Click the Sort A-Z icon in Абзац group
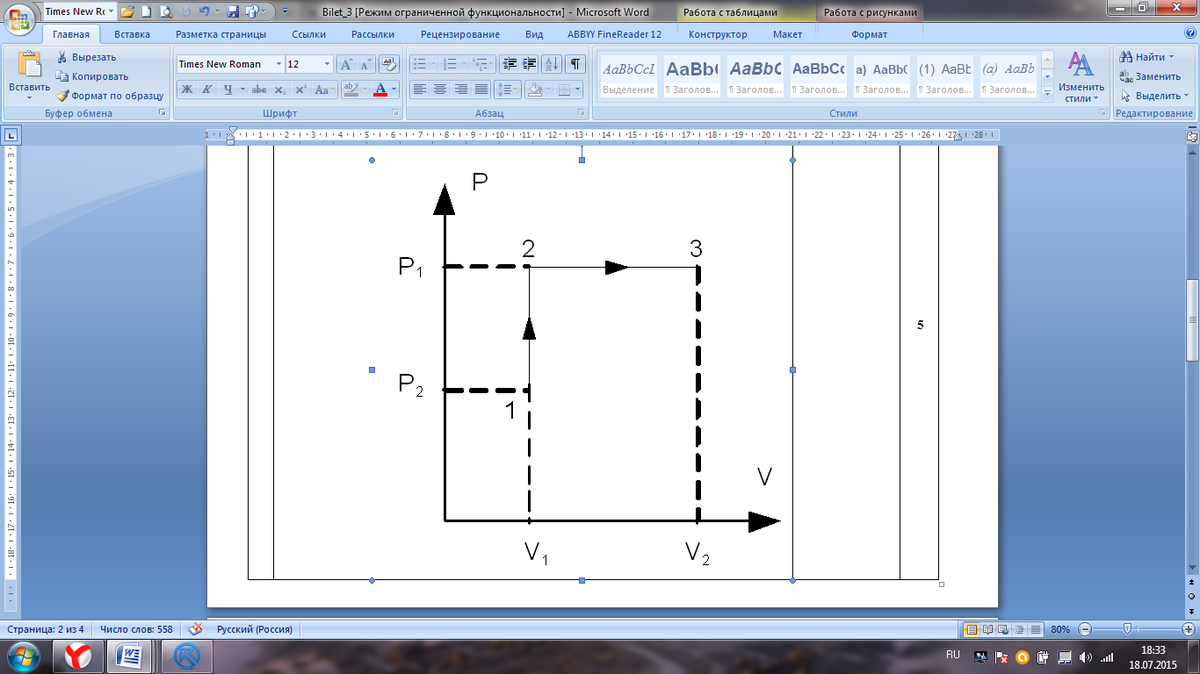This screenshot has width=1200, height=674. click(552, 64)
